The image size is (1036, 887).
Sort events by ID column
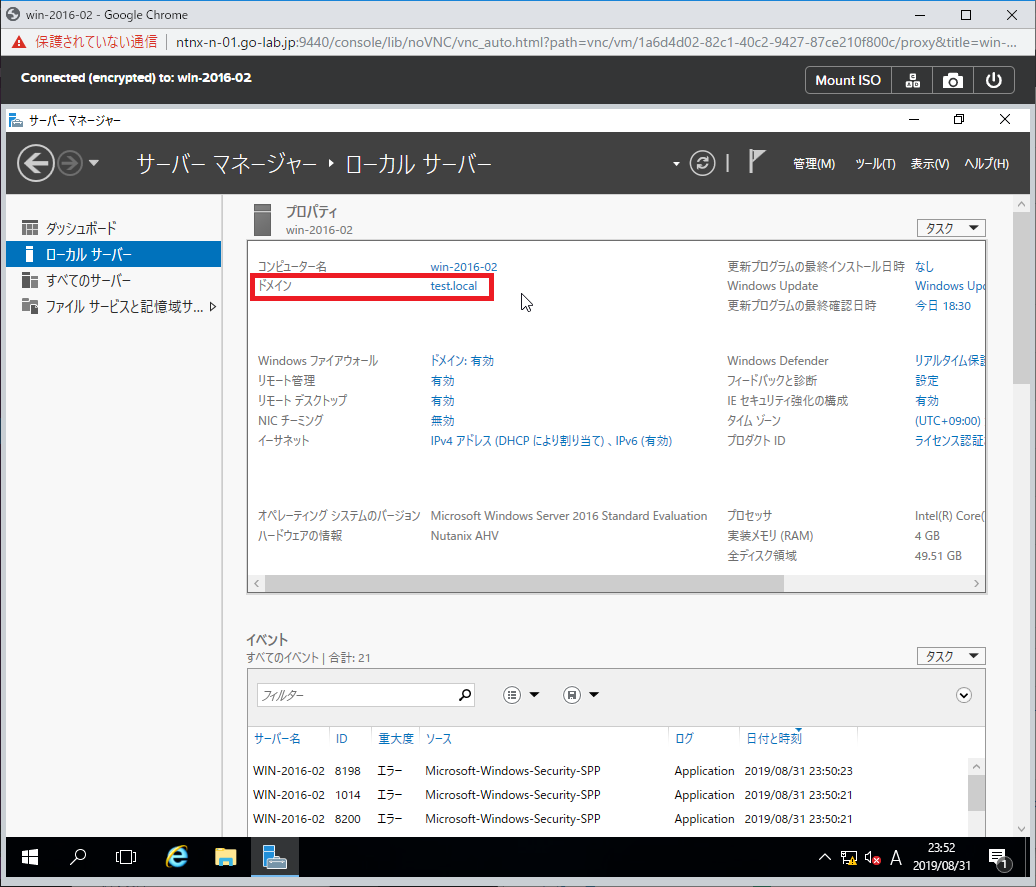(342, 738)
